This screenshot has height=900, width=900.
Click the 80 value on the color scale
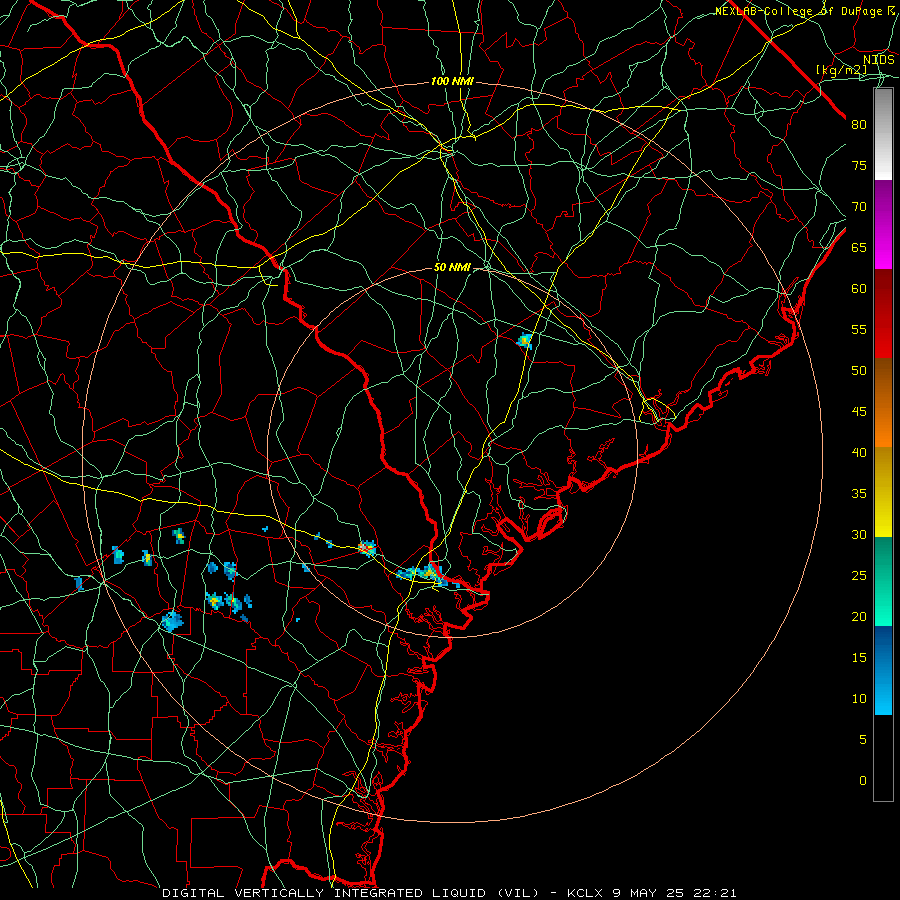pyautogui.click(x=859, y=125)
